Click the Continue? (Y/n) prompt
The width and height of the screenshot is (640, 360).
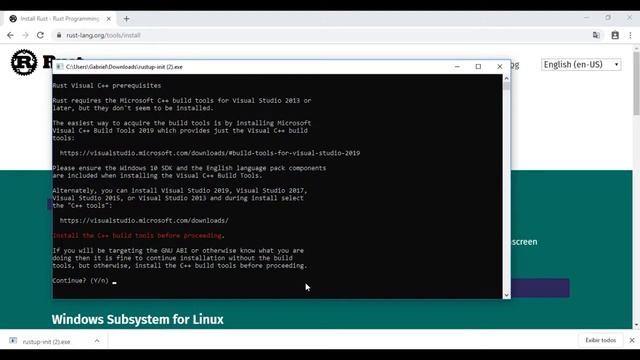coord(81,280)
